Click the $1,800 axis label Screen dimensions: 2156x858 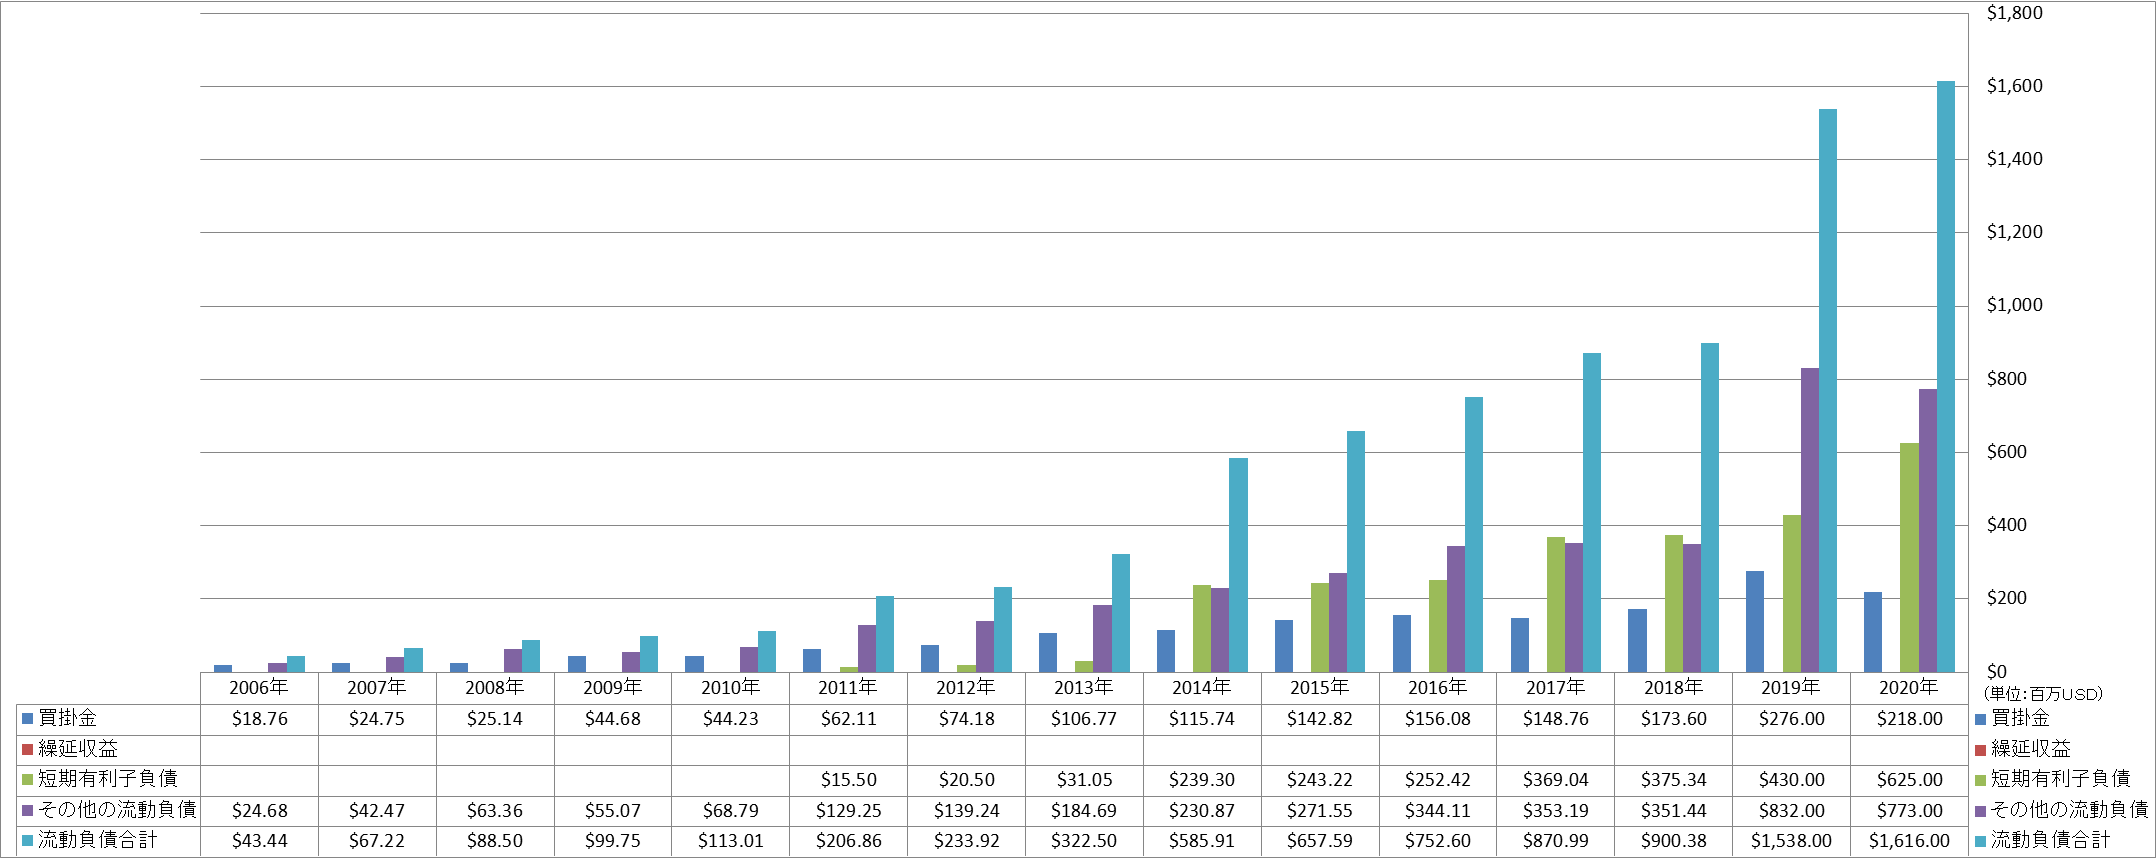pyautogui.click(x=2014, y=13)
